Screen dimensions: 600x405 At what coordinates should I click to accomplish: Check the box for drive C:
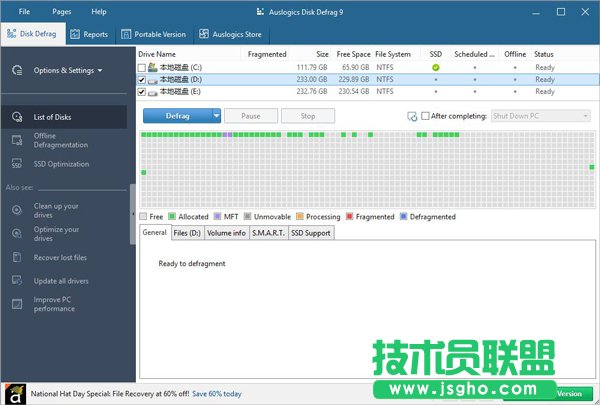coord(142,66)
